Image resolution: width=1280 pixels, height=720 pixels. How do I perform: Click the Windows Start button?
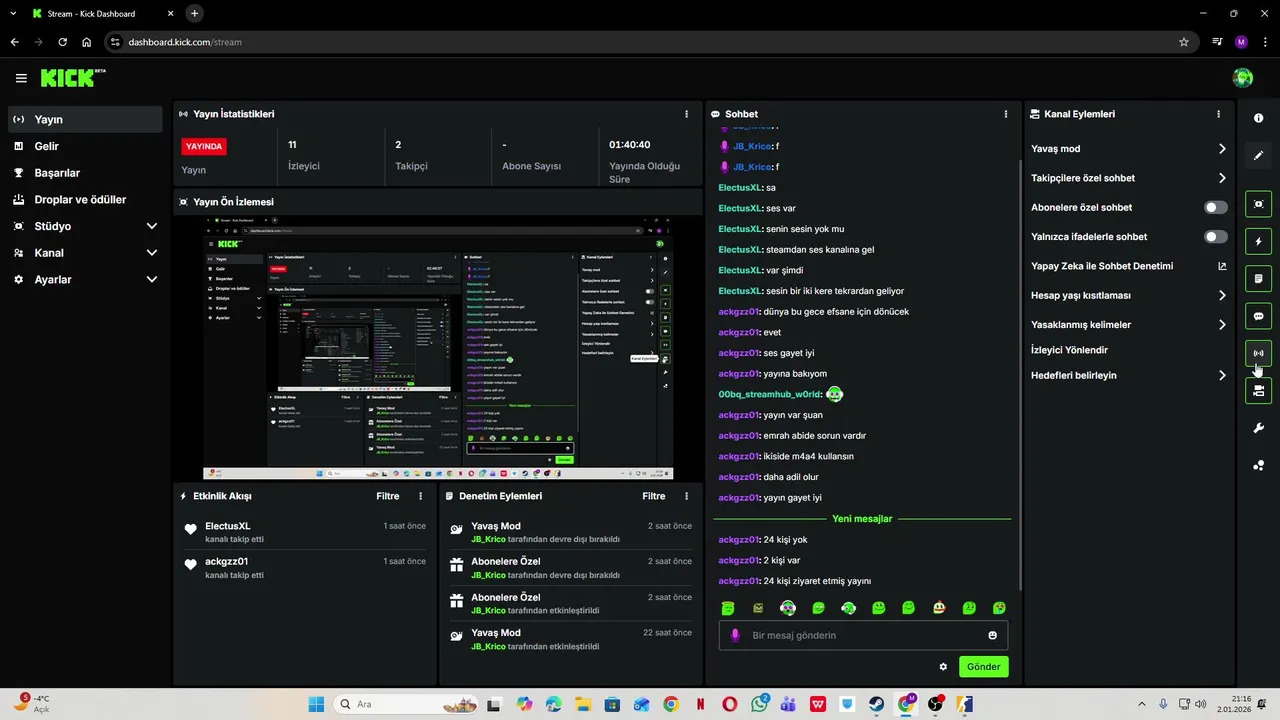(316, 704)
